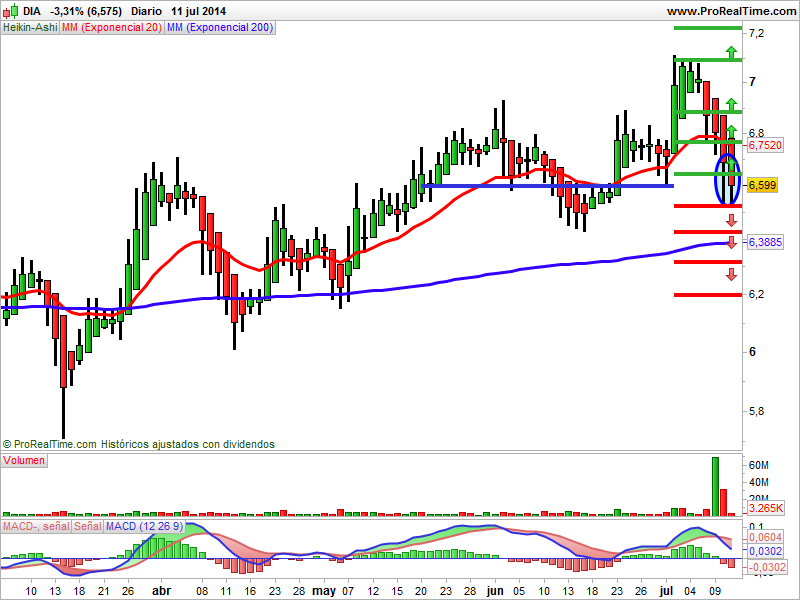Select the Heikin-Ashi indicator label

coord(30,28)
